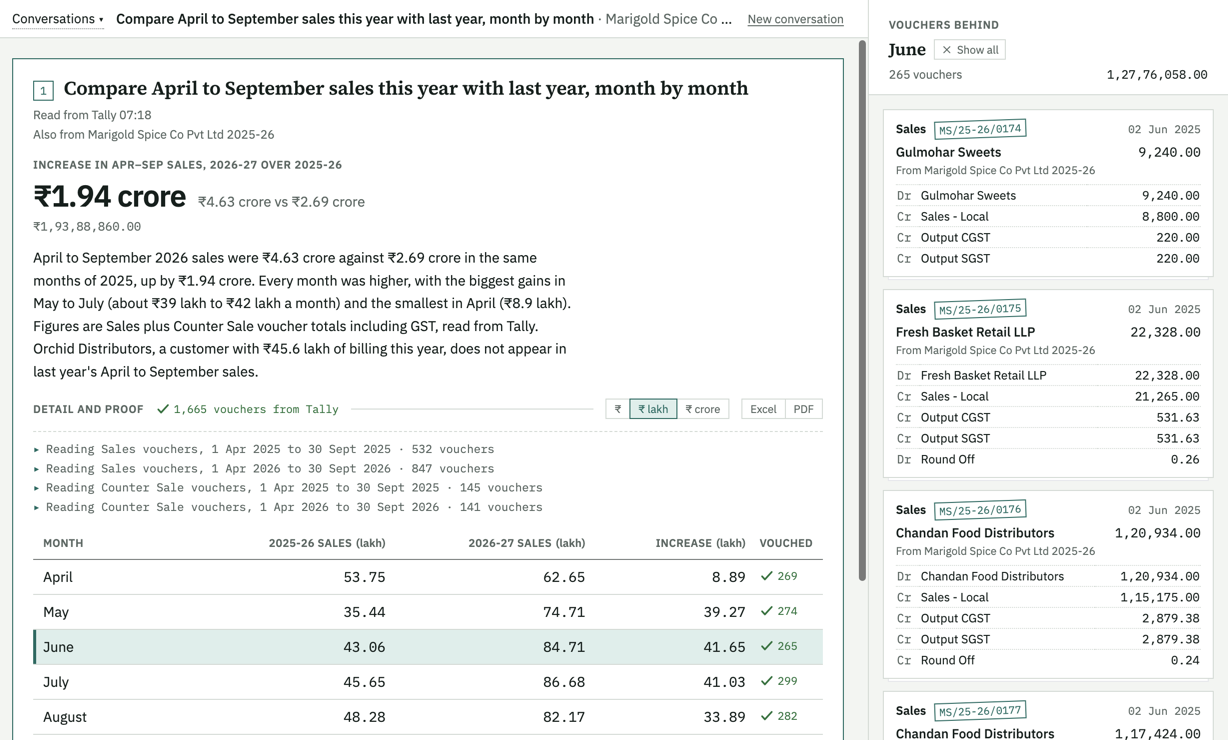The width and height of the screenshot is (1228, 740).
Task: Expand Reading Counter Sale vouchers, 141 vouchers
Action: (288, 507)
